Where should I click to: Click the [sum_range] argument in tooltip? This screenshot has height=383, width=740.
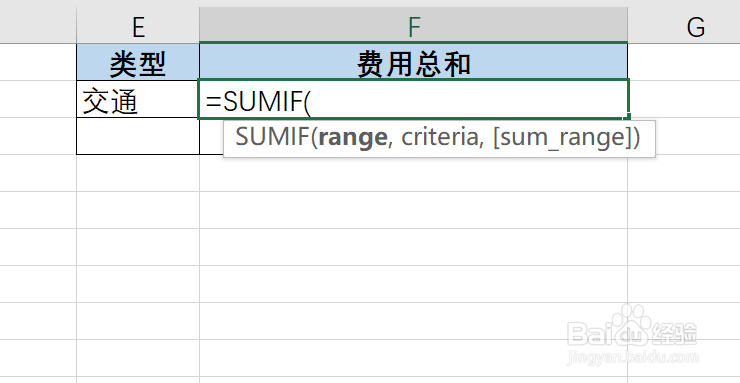tap(563, 137)
